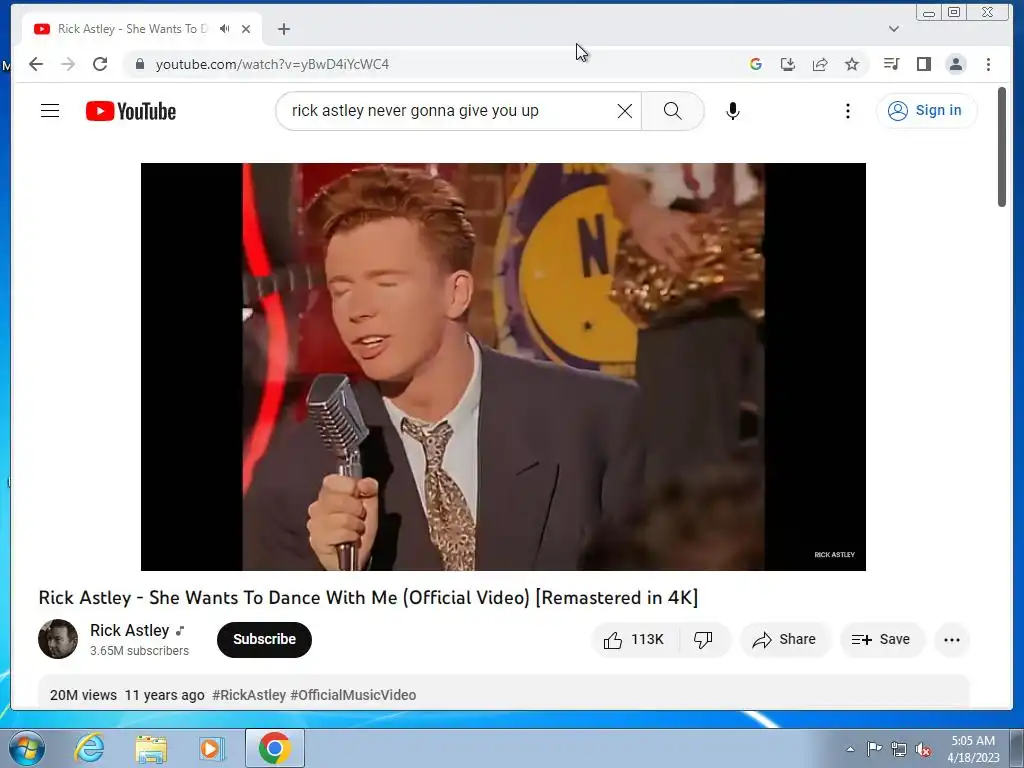This screenshot has width=1024, height=768.
Task: Click the browser forward arrow
Action: pyautogui.click(x=68, y=64)
